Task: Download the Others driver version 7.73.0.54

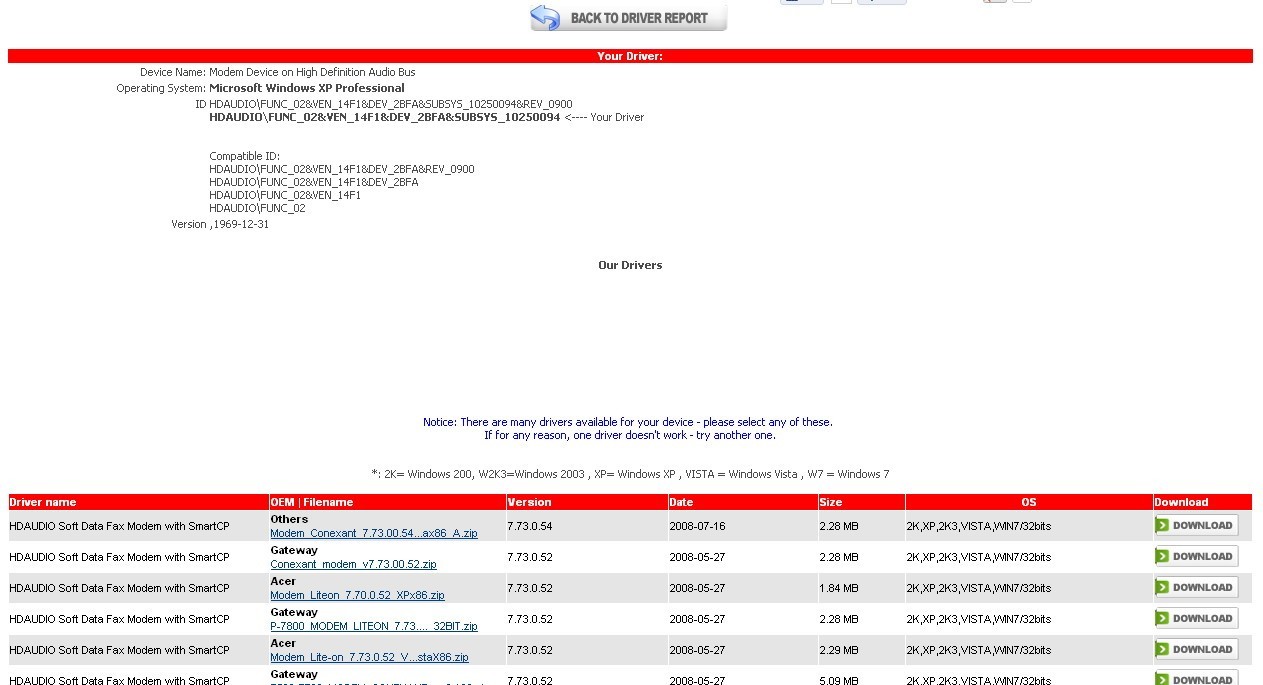Action: click(1196, 525)
